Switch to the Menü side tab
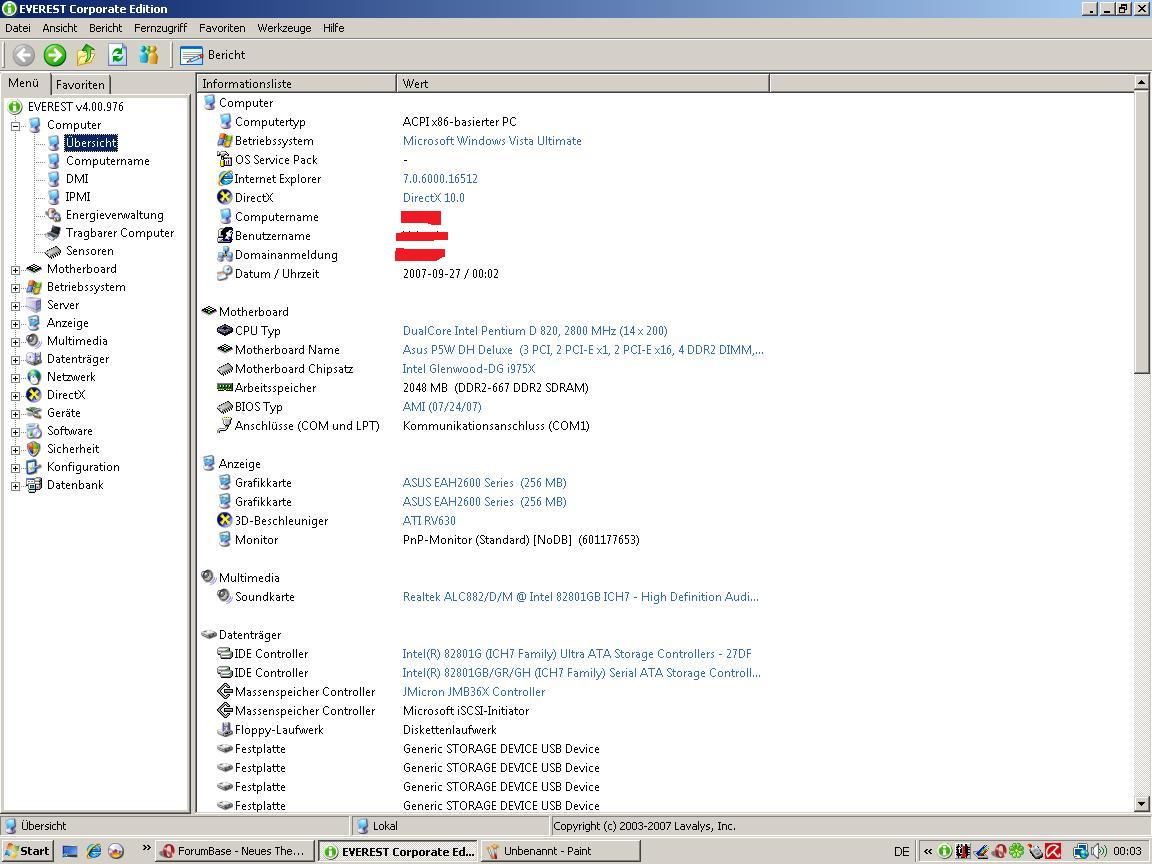Viewport: 1152px width, 864px height. pyautogui.click(x=24, y=83)
